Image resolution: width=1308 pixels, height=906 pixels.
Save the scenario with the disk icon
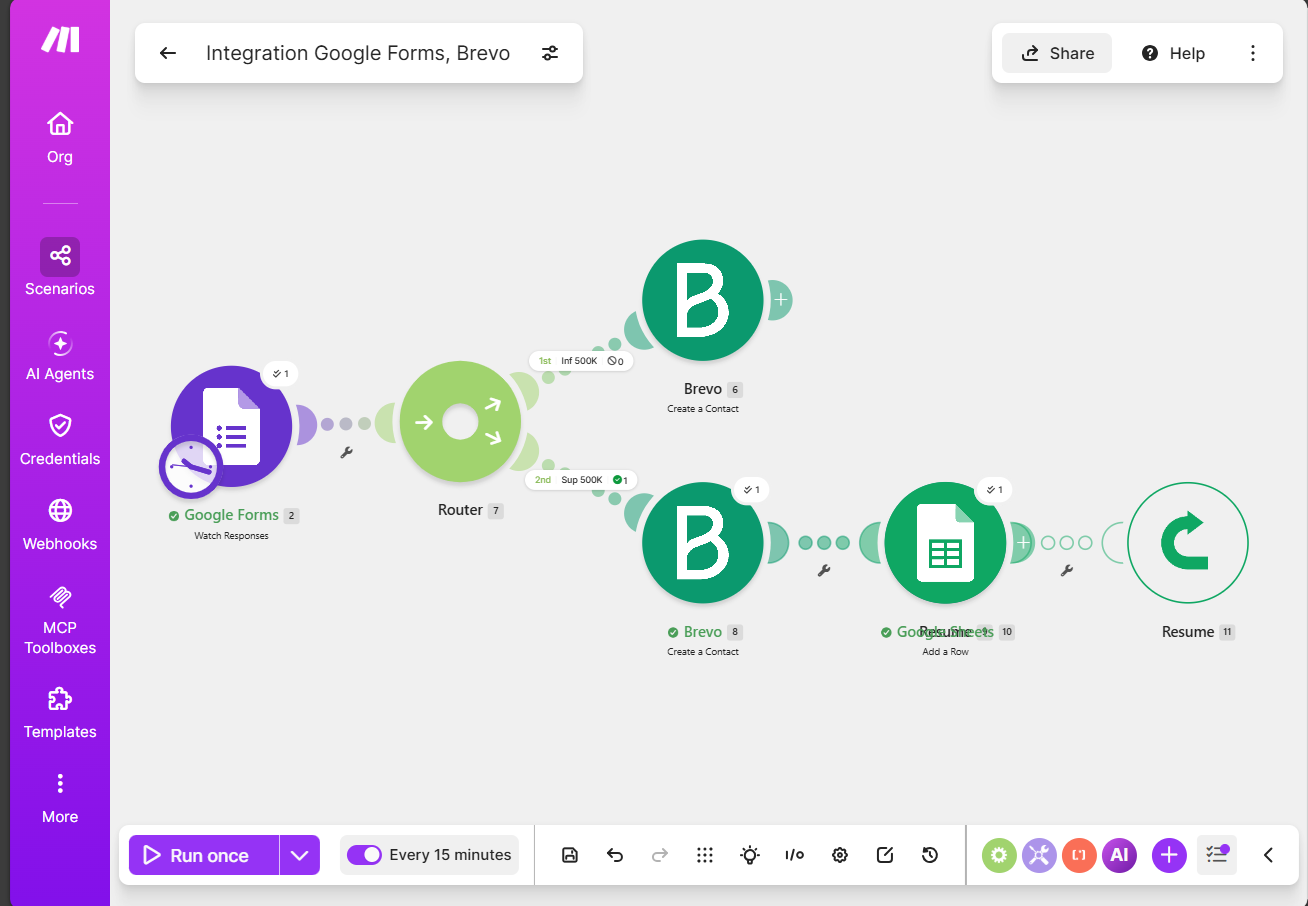(x=570, y=855)
